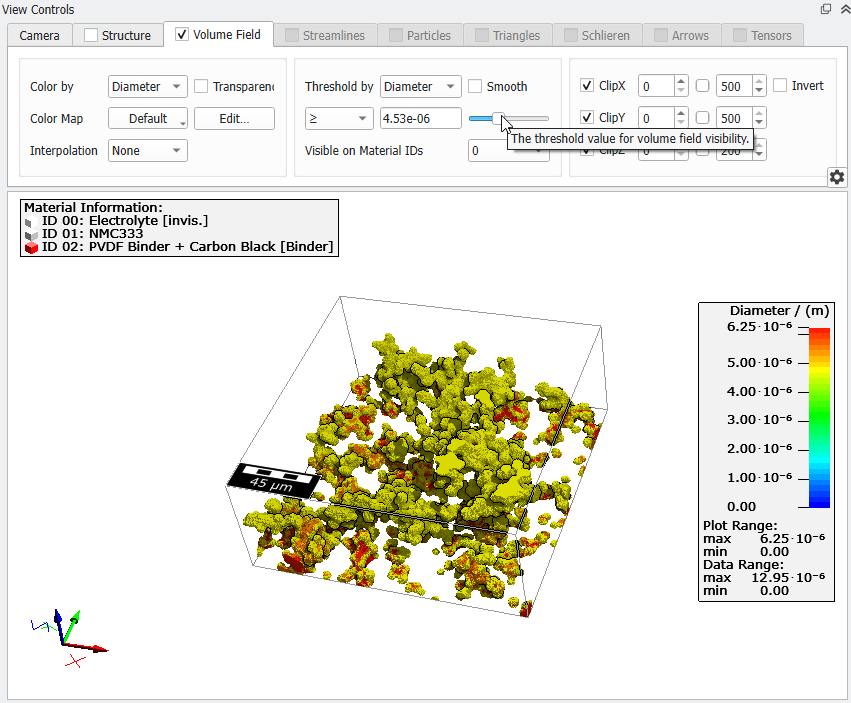Click the 'Plot Range:' legend label
851x703 pixels.
pyautogui.click(x=740, y=526)
